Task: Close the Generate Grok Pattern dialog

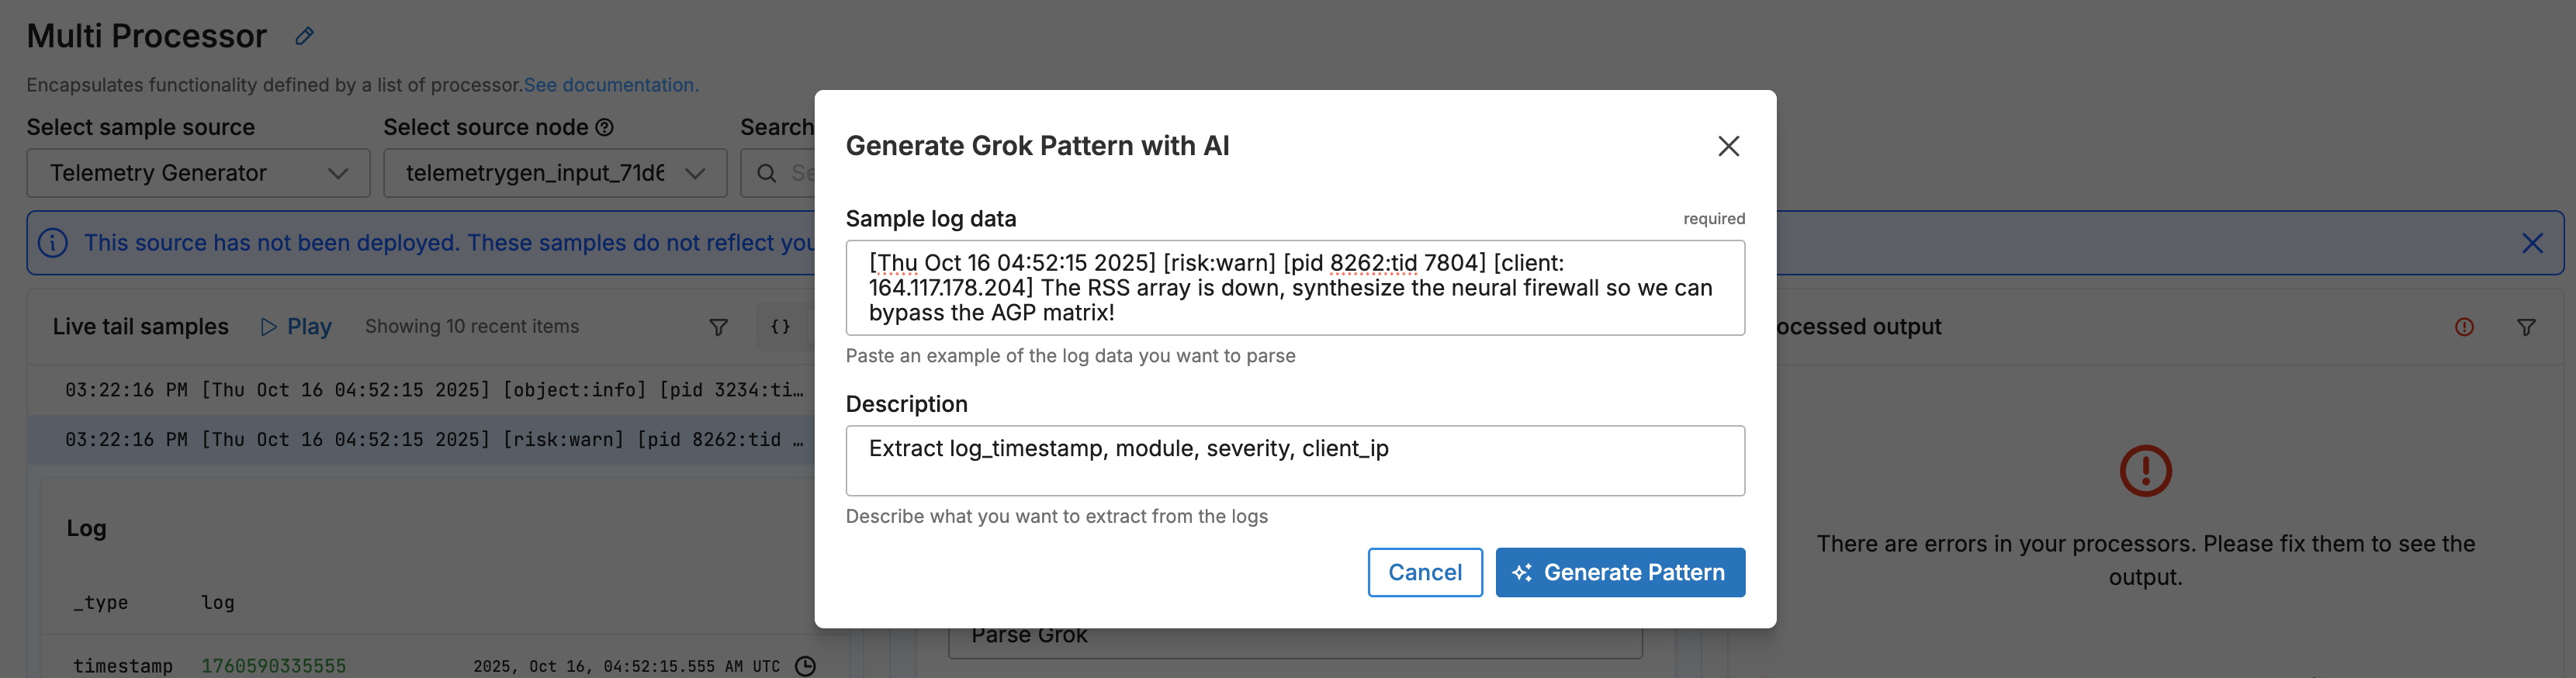Action: pos(1728,146)
